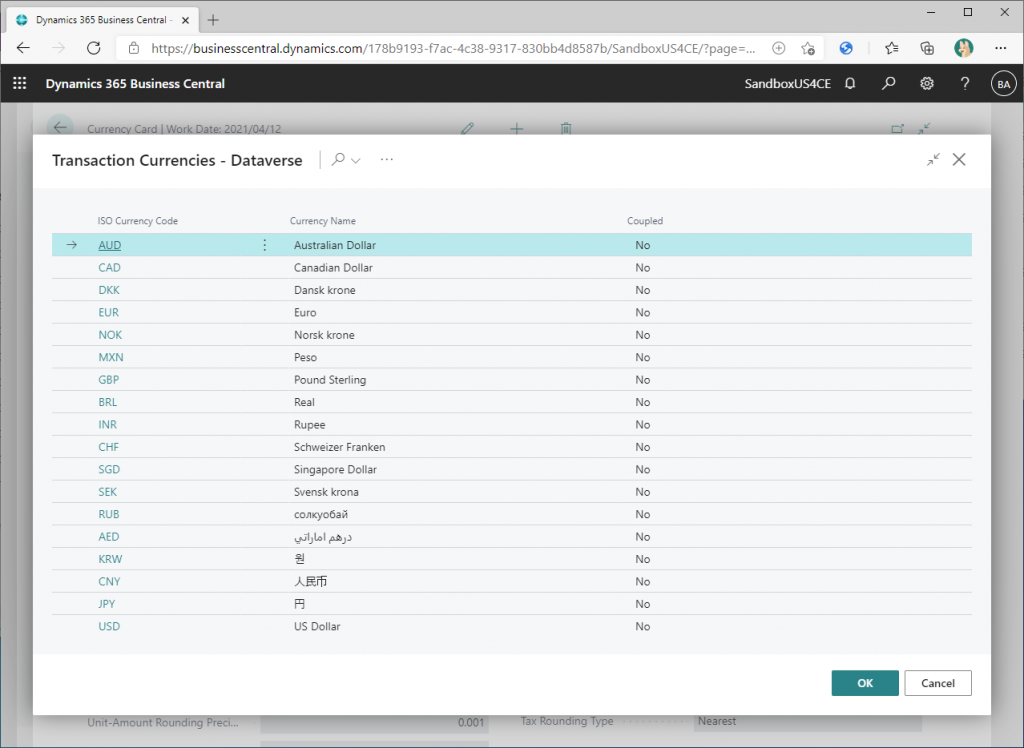Open the app launcher waffle menu
The image size is (1024, 748).
point(20,84)
